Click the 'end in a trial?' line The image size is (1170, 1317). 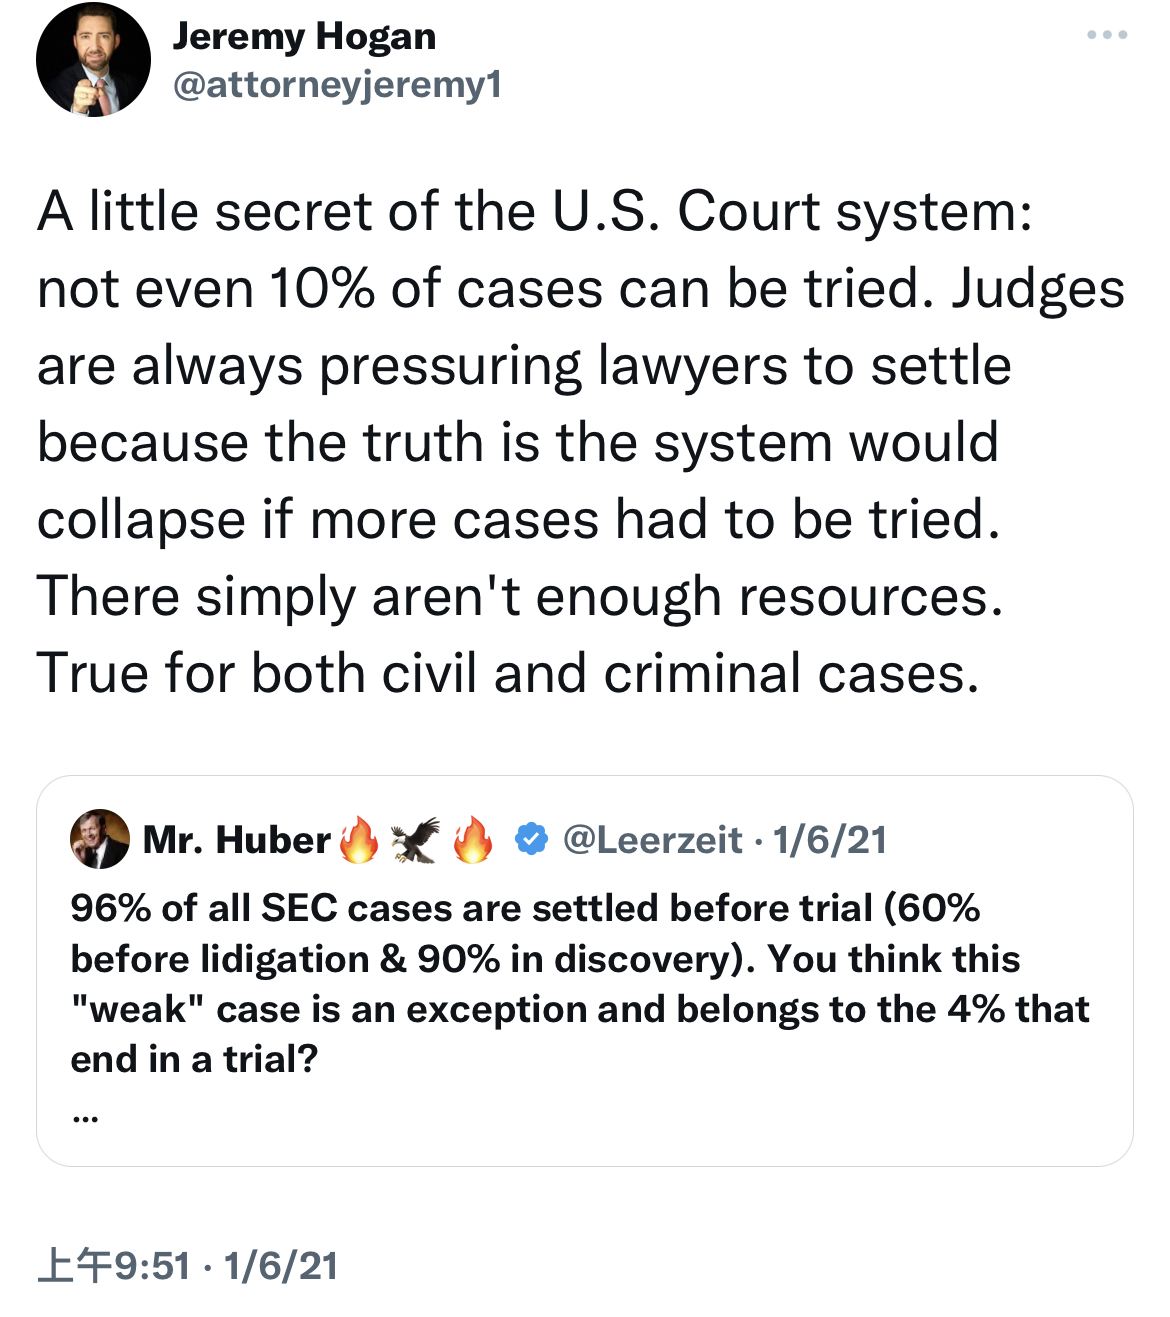coord(194,1059)
